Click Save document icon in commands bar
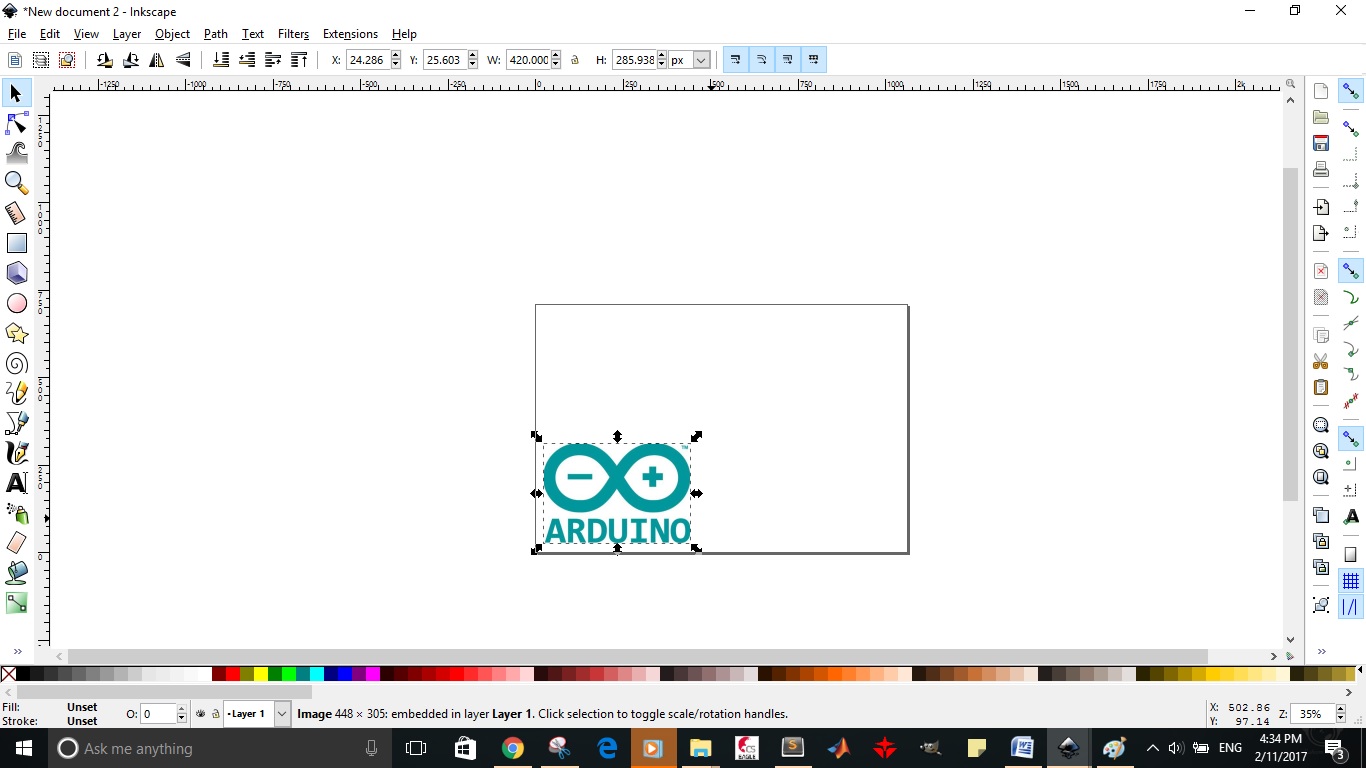 pyautogui.click(x=1321, y=143)
